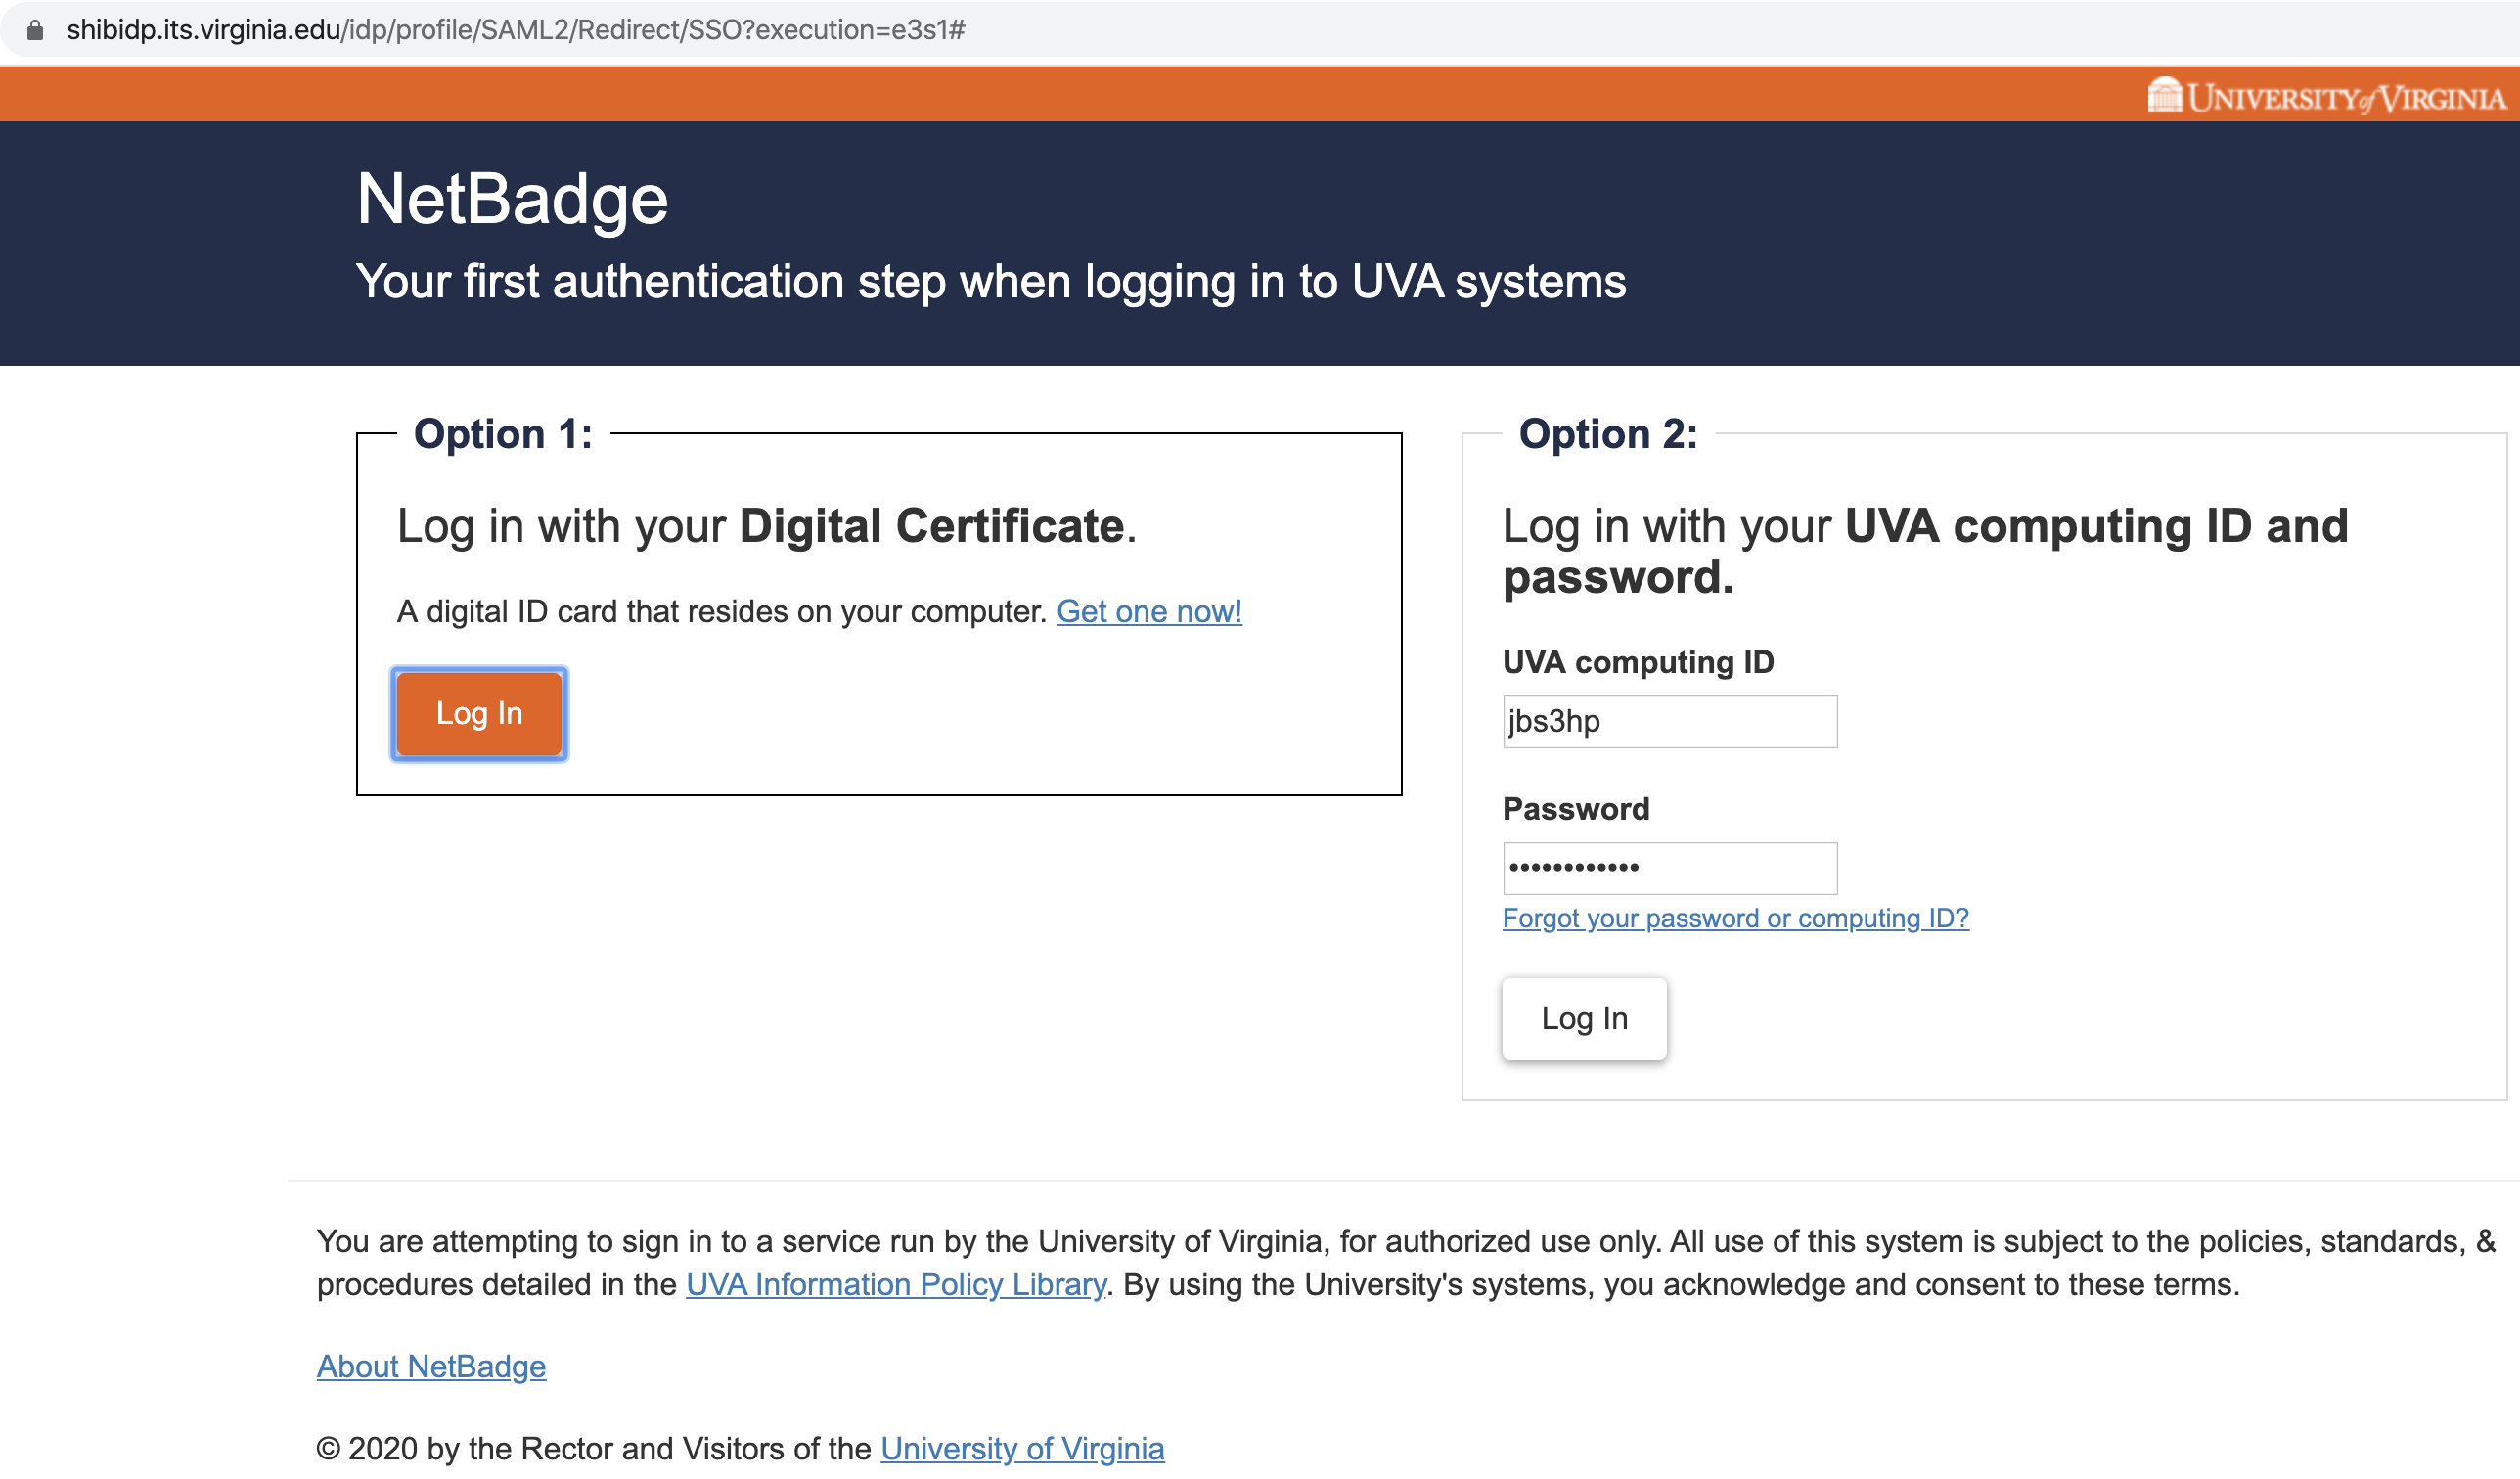Image resolution: width=2520 pixels, height=1479 pixels.
Task: Click Forgot your password or computing ID
Action: coord(1736,918)
